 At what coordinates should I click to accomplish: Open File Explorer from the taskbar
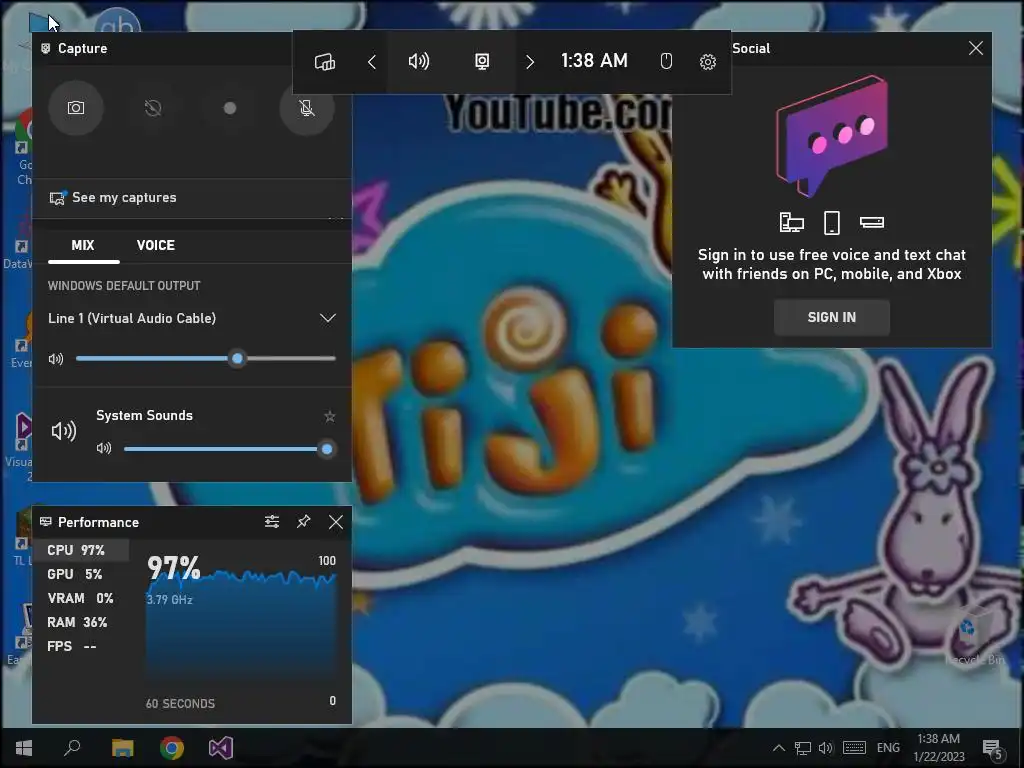122,748
